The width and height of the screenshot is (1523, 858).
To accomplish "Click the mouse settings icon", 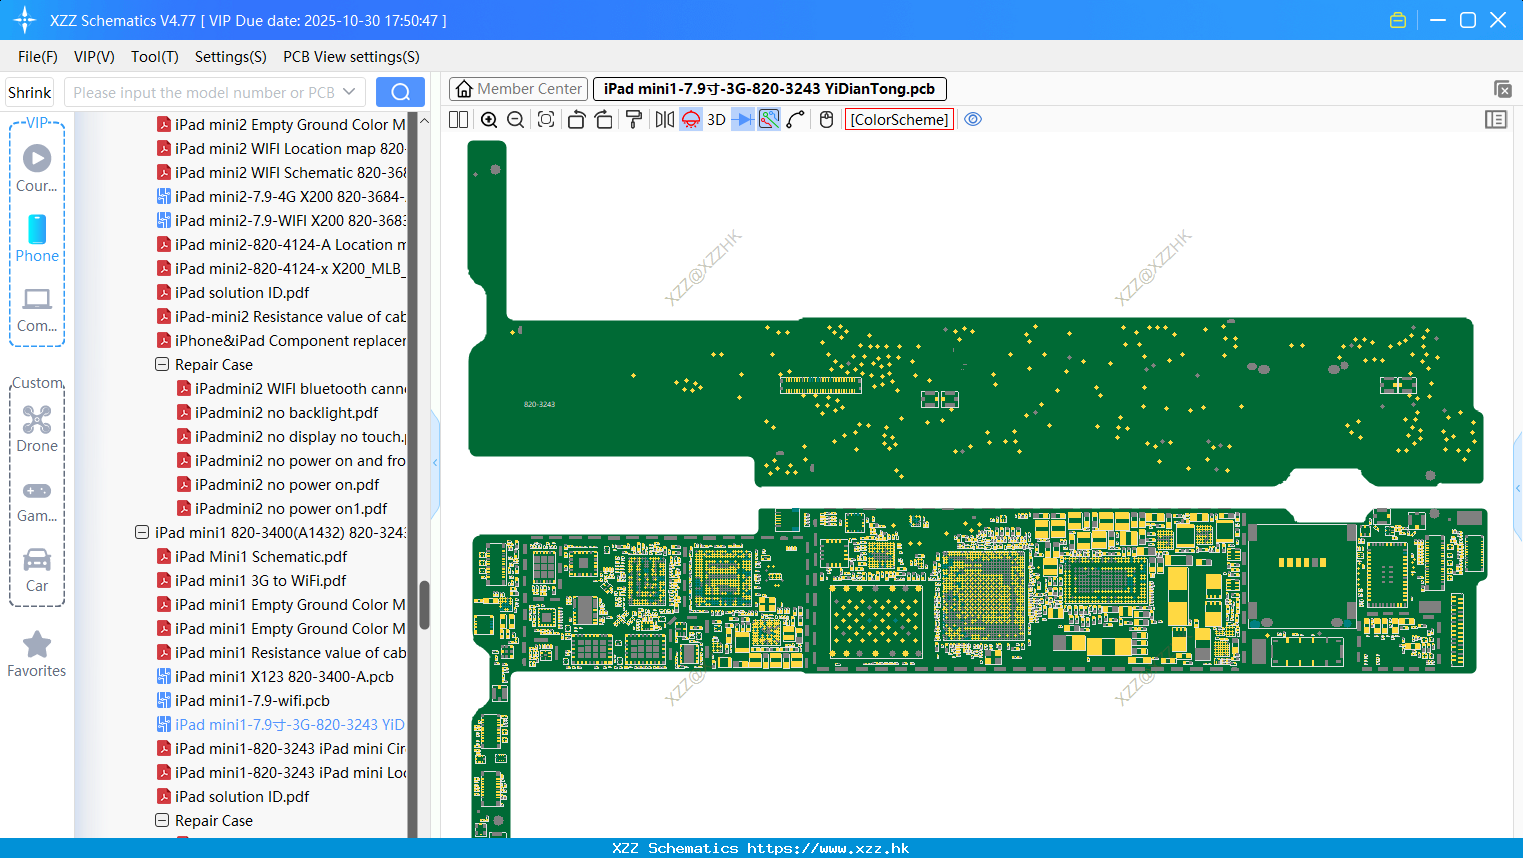I will tap(826, 120).
